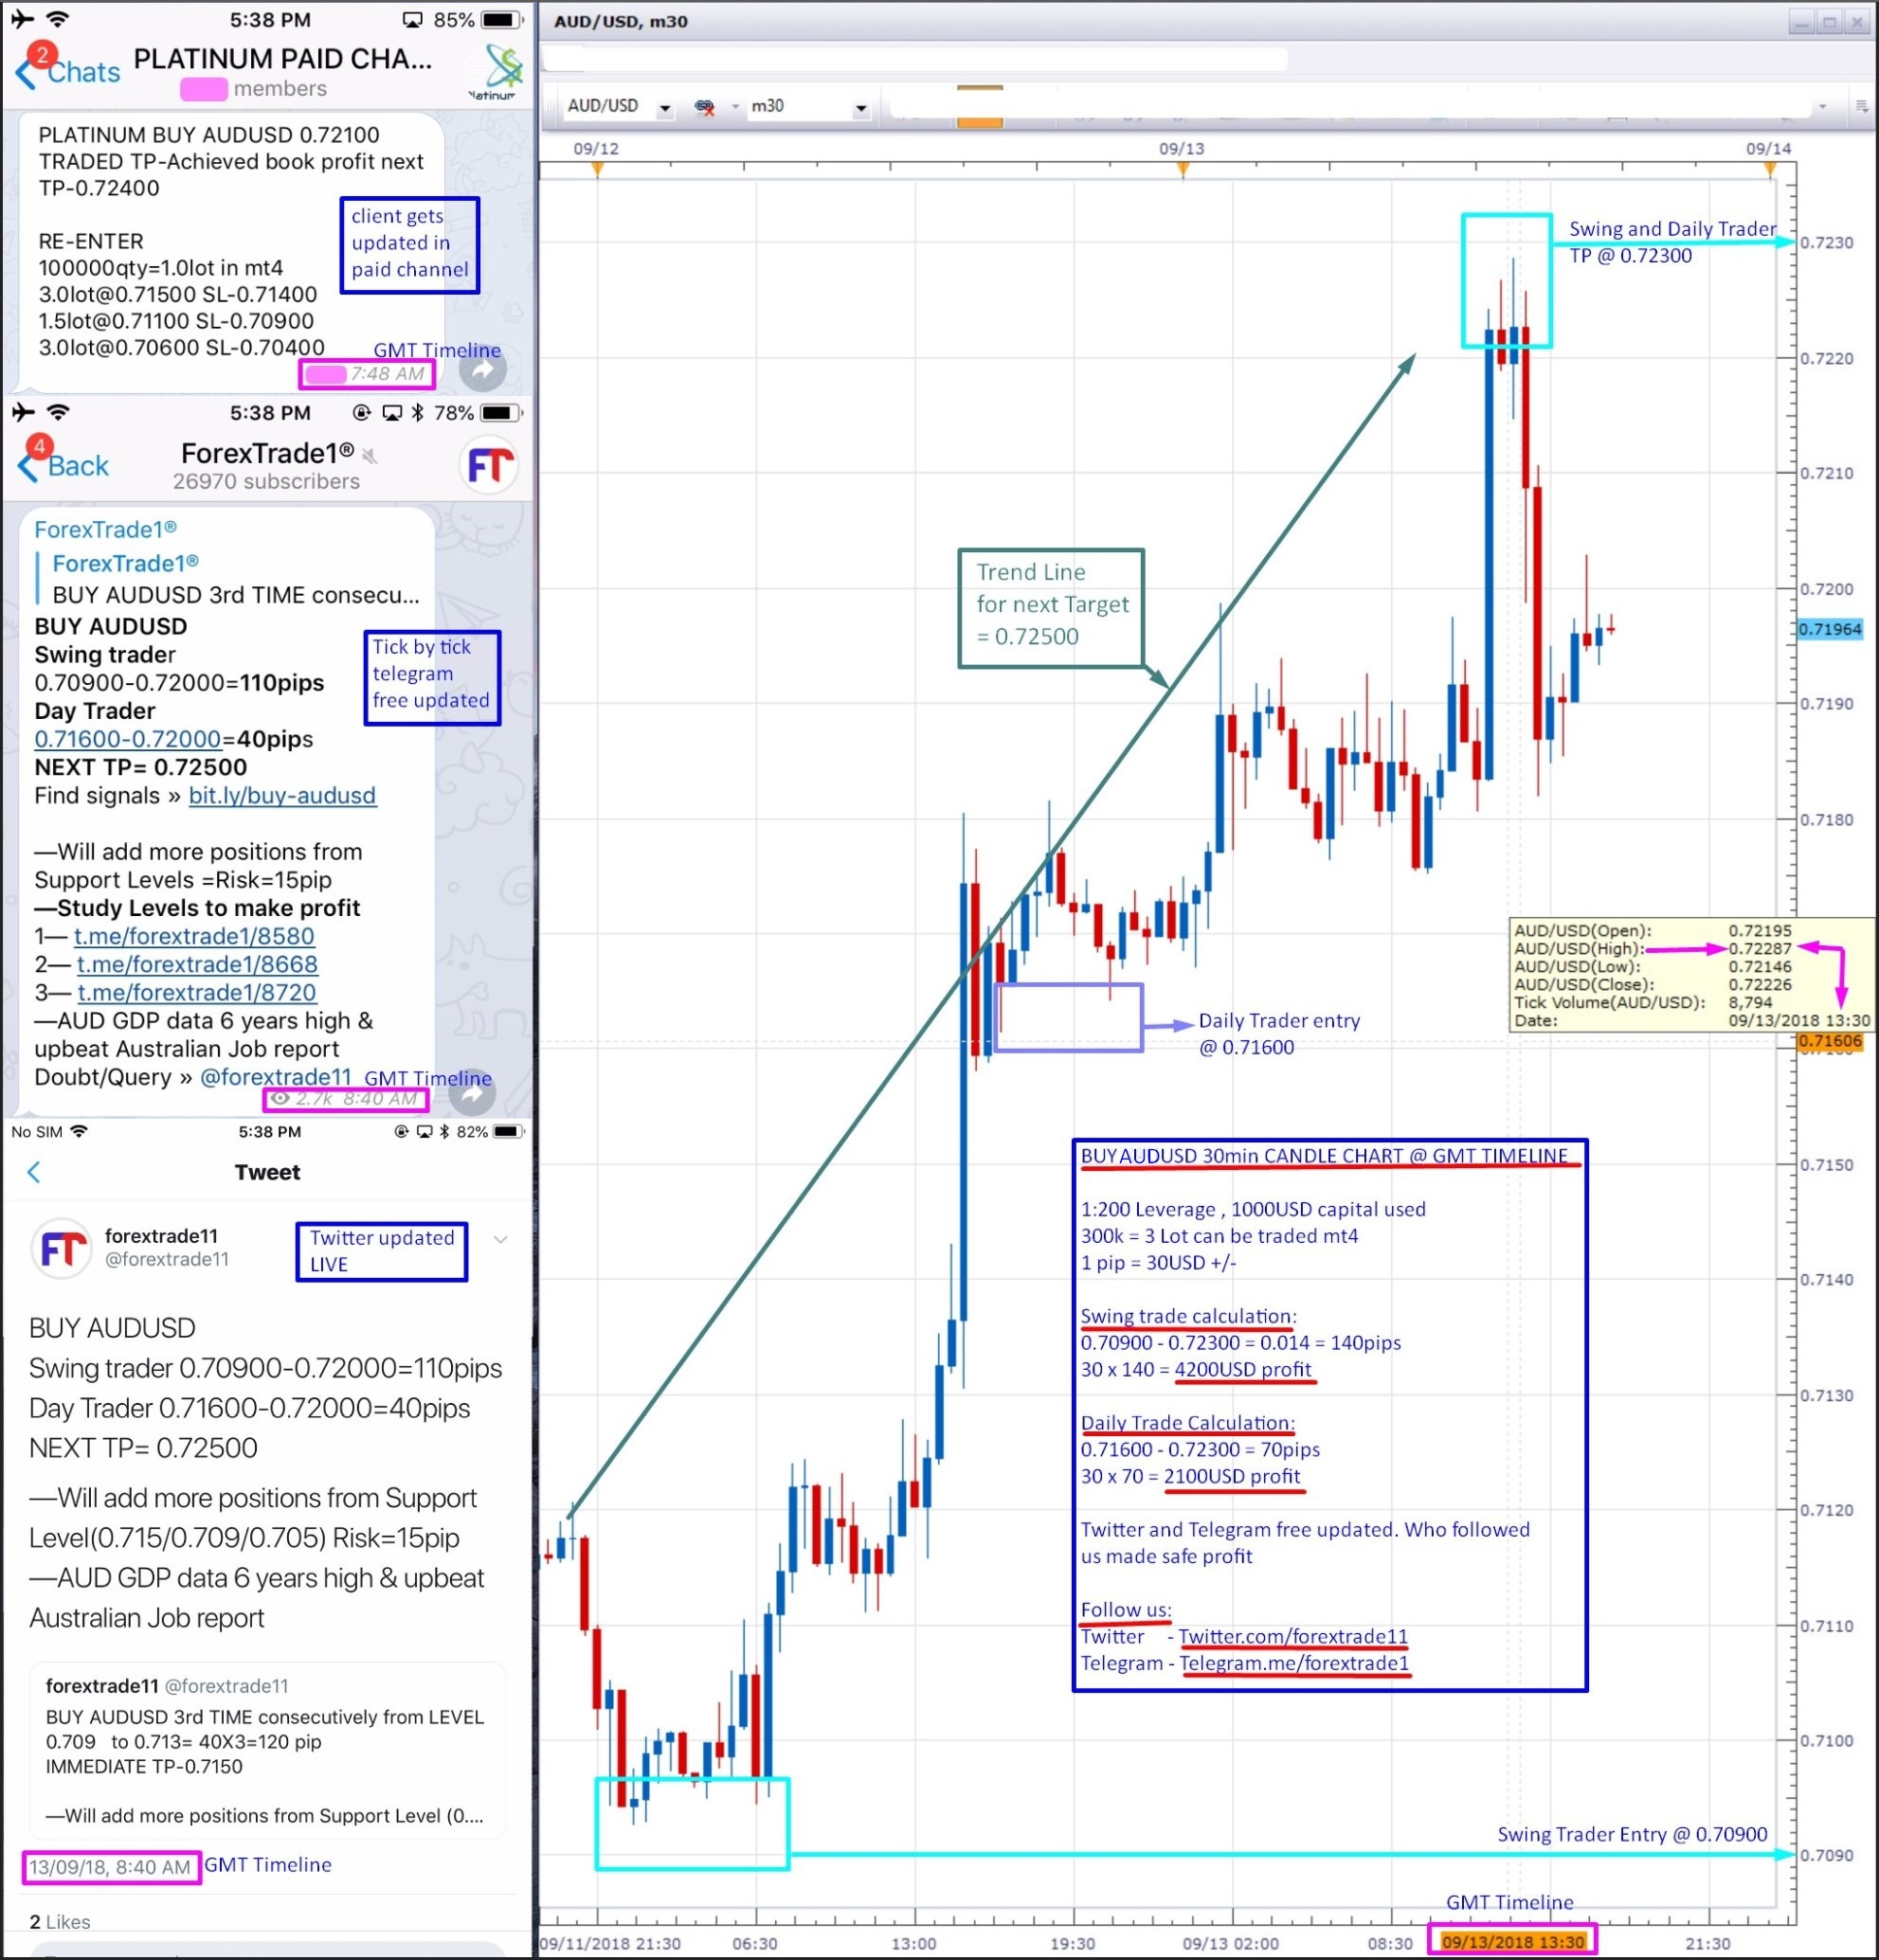Click the 09/14 orange day marker
The height and width of the screenshot is (1960, 1879).
pos(1770,169)
